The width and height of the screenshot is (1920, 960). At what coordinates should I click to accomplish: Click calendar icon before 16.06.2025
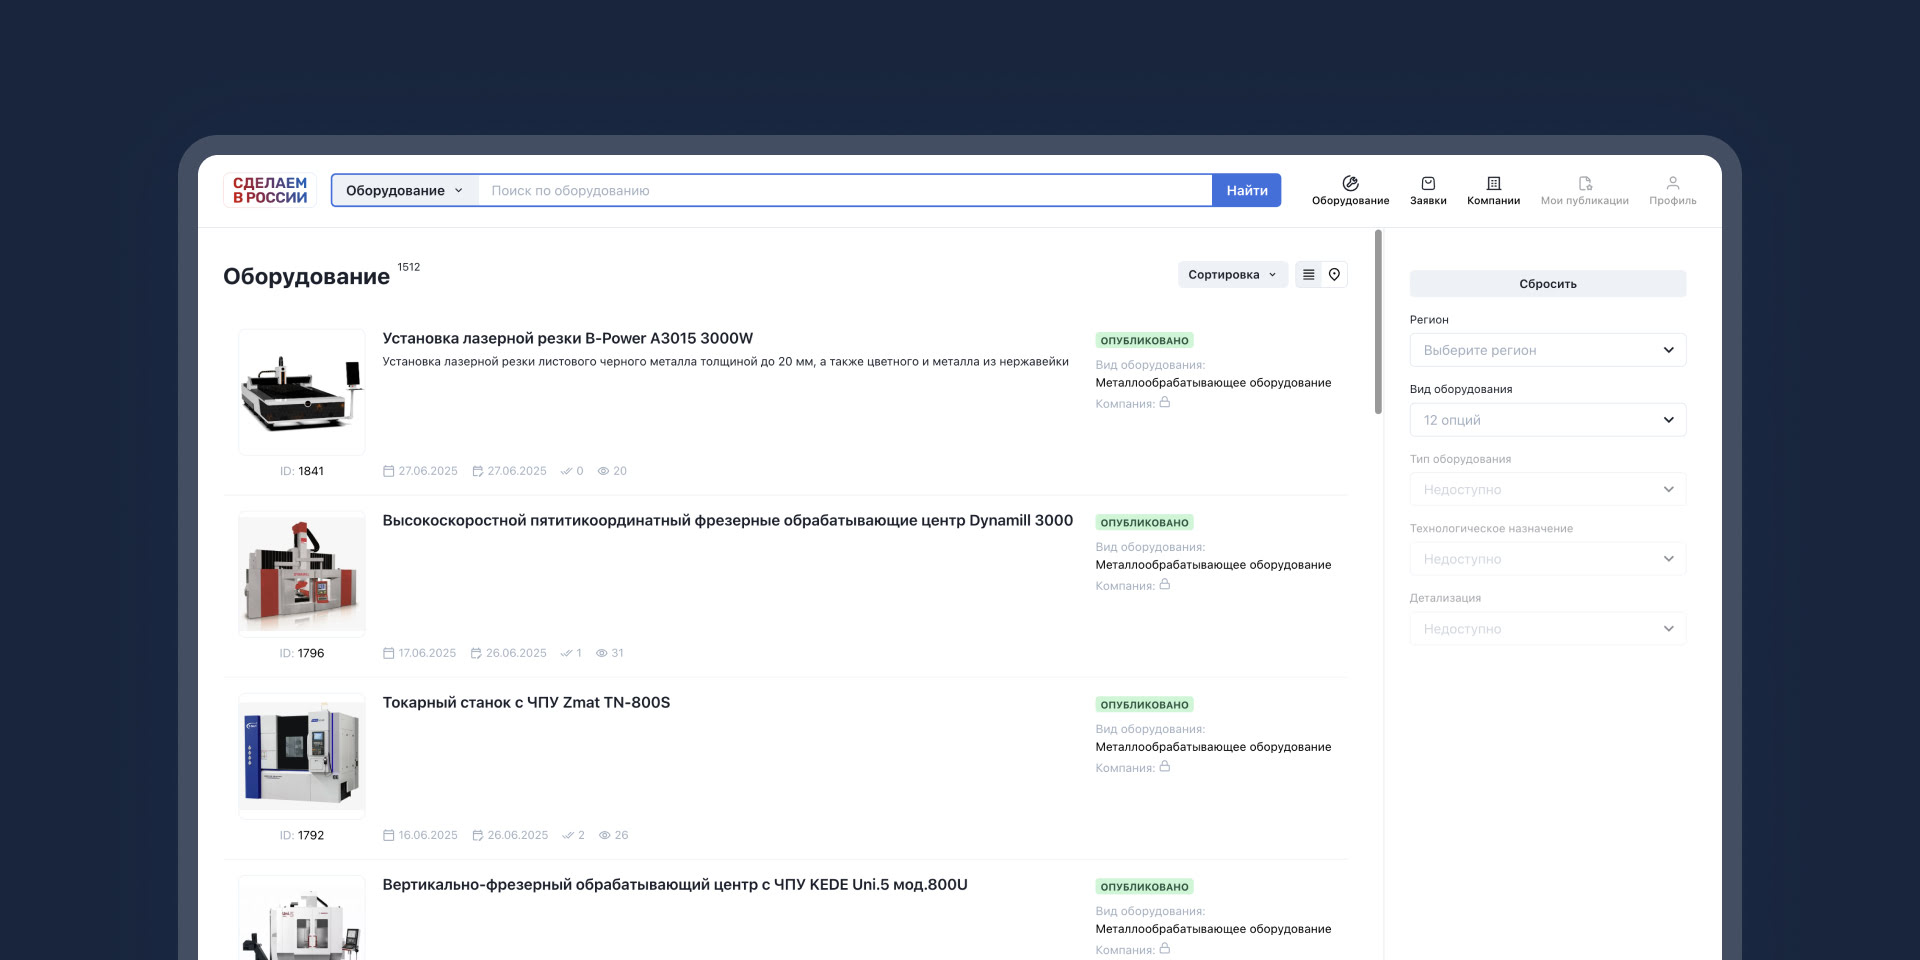coord(389,835)
